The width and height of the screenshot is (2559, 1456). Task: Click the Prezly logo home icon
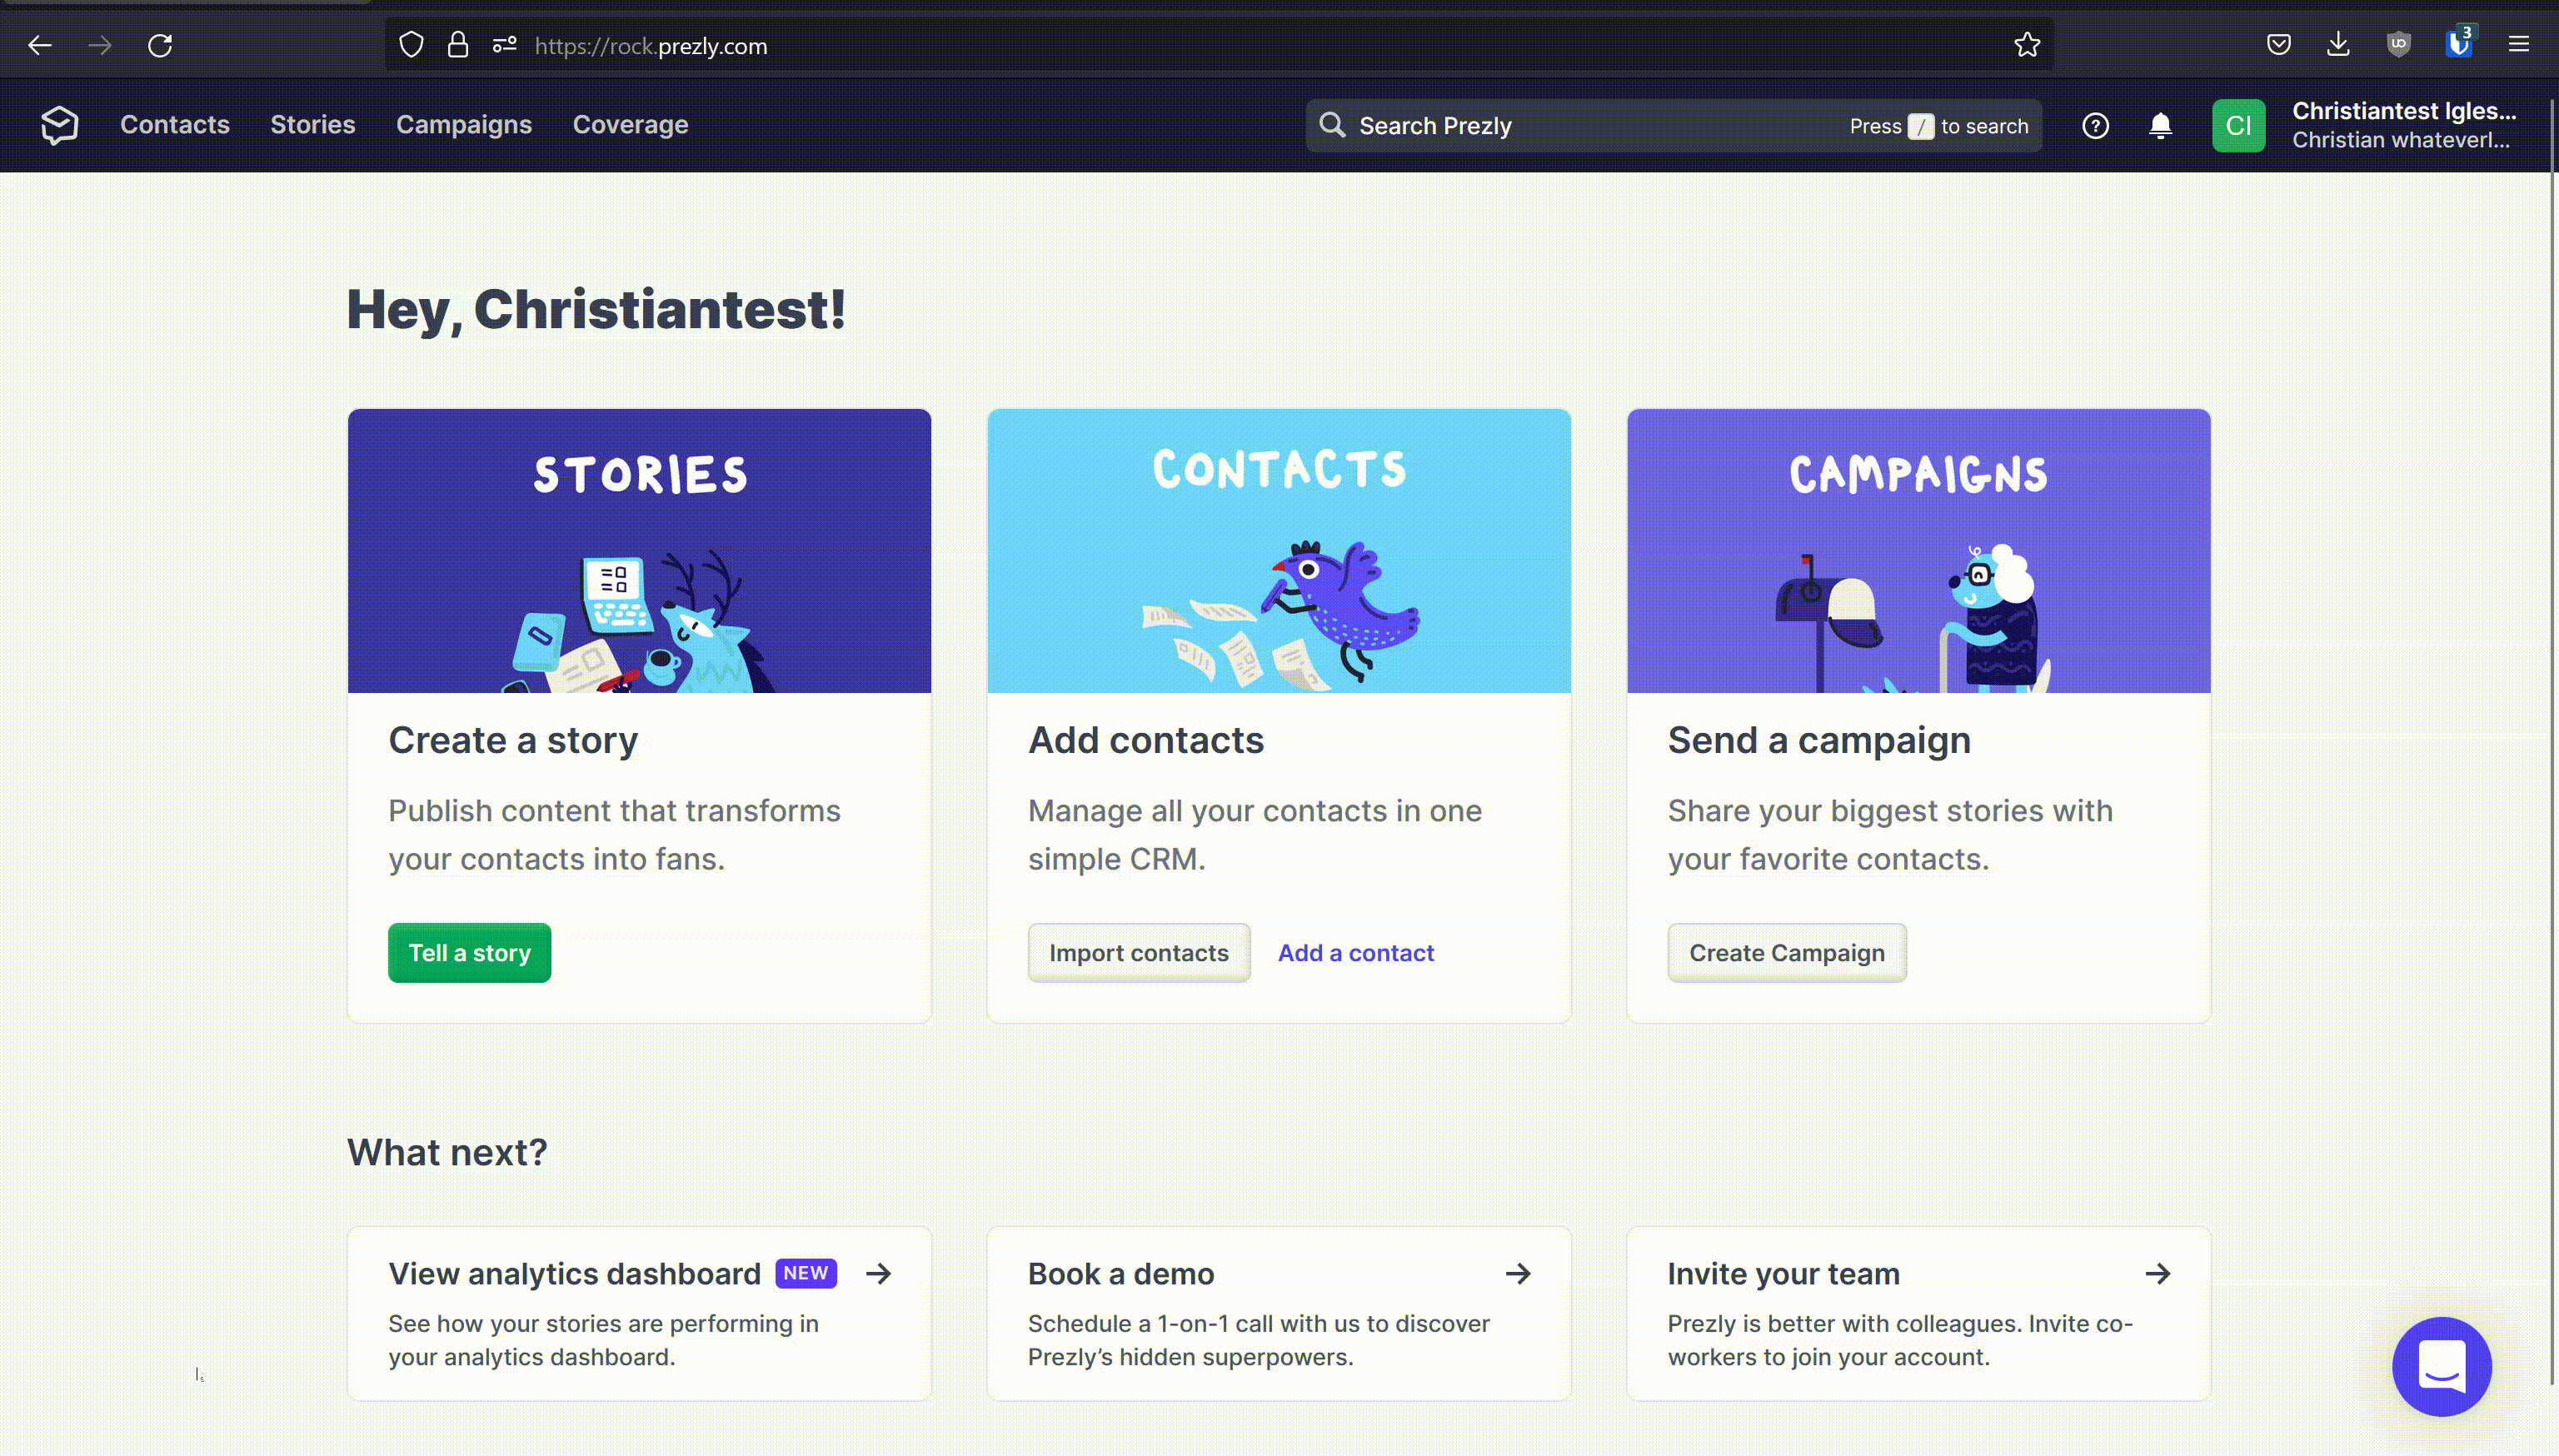tap(60, 125)
